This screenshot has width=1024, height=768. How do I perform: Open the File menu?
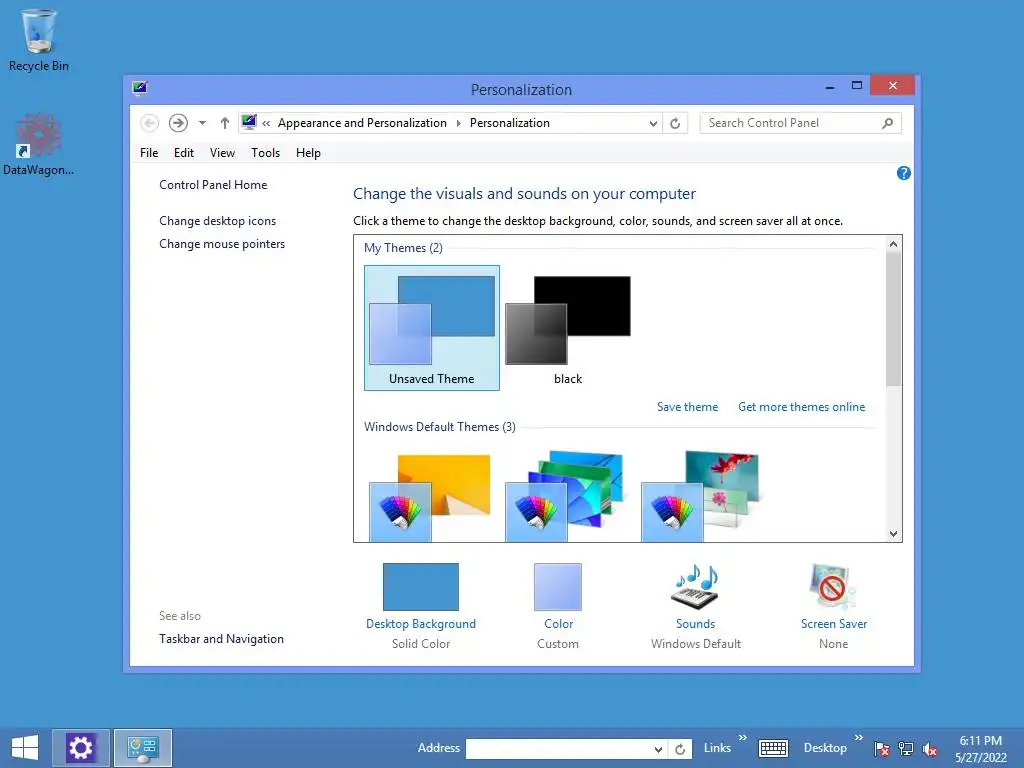[x=149, y=153]
